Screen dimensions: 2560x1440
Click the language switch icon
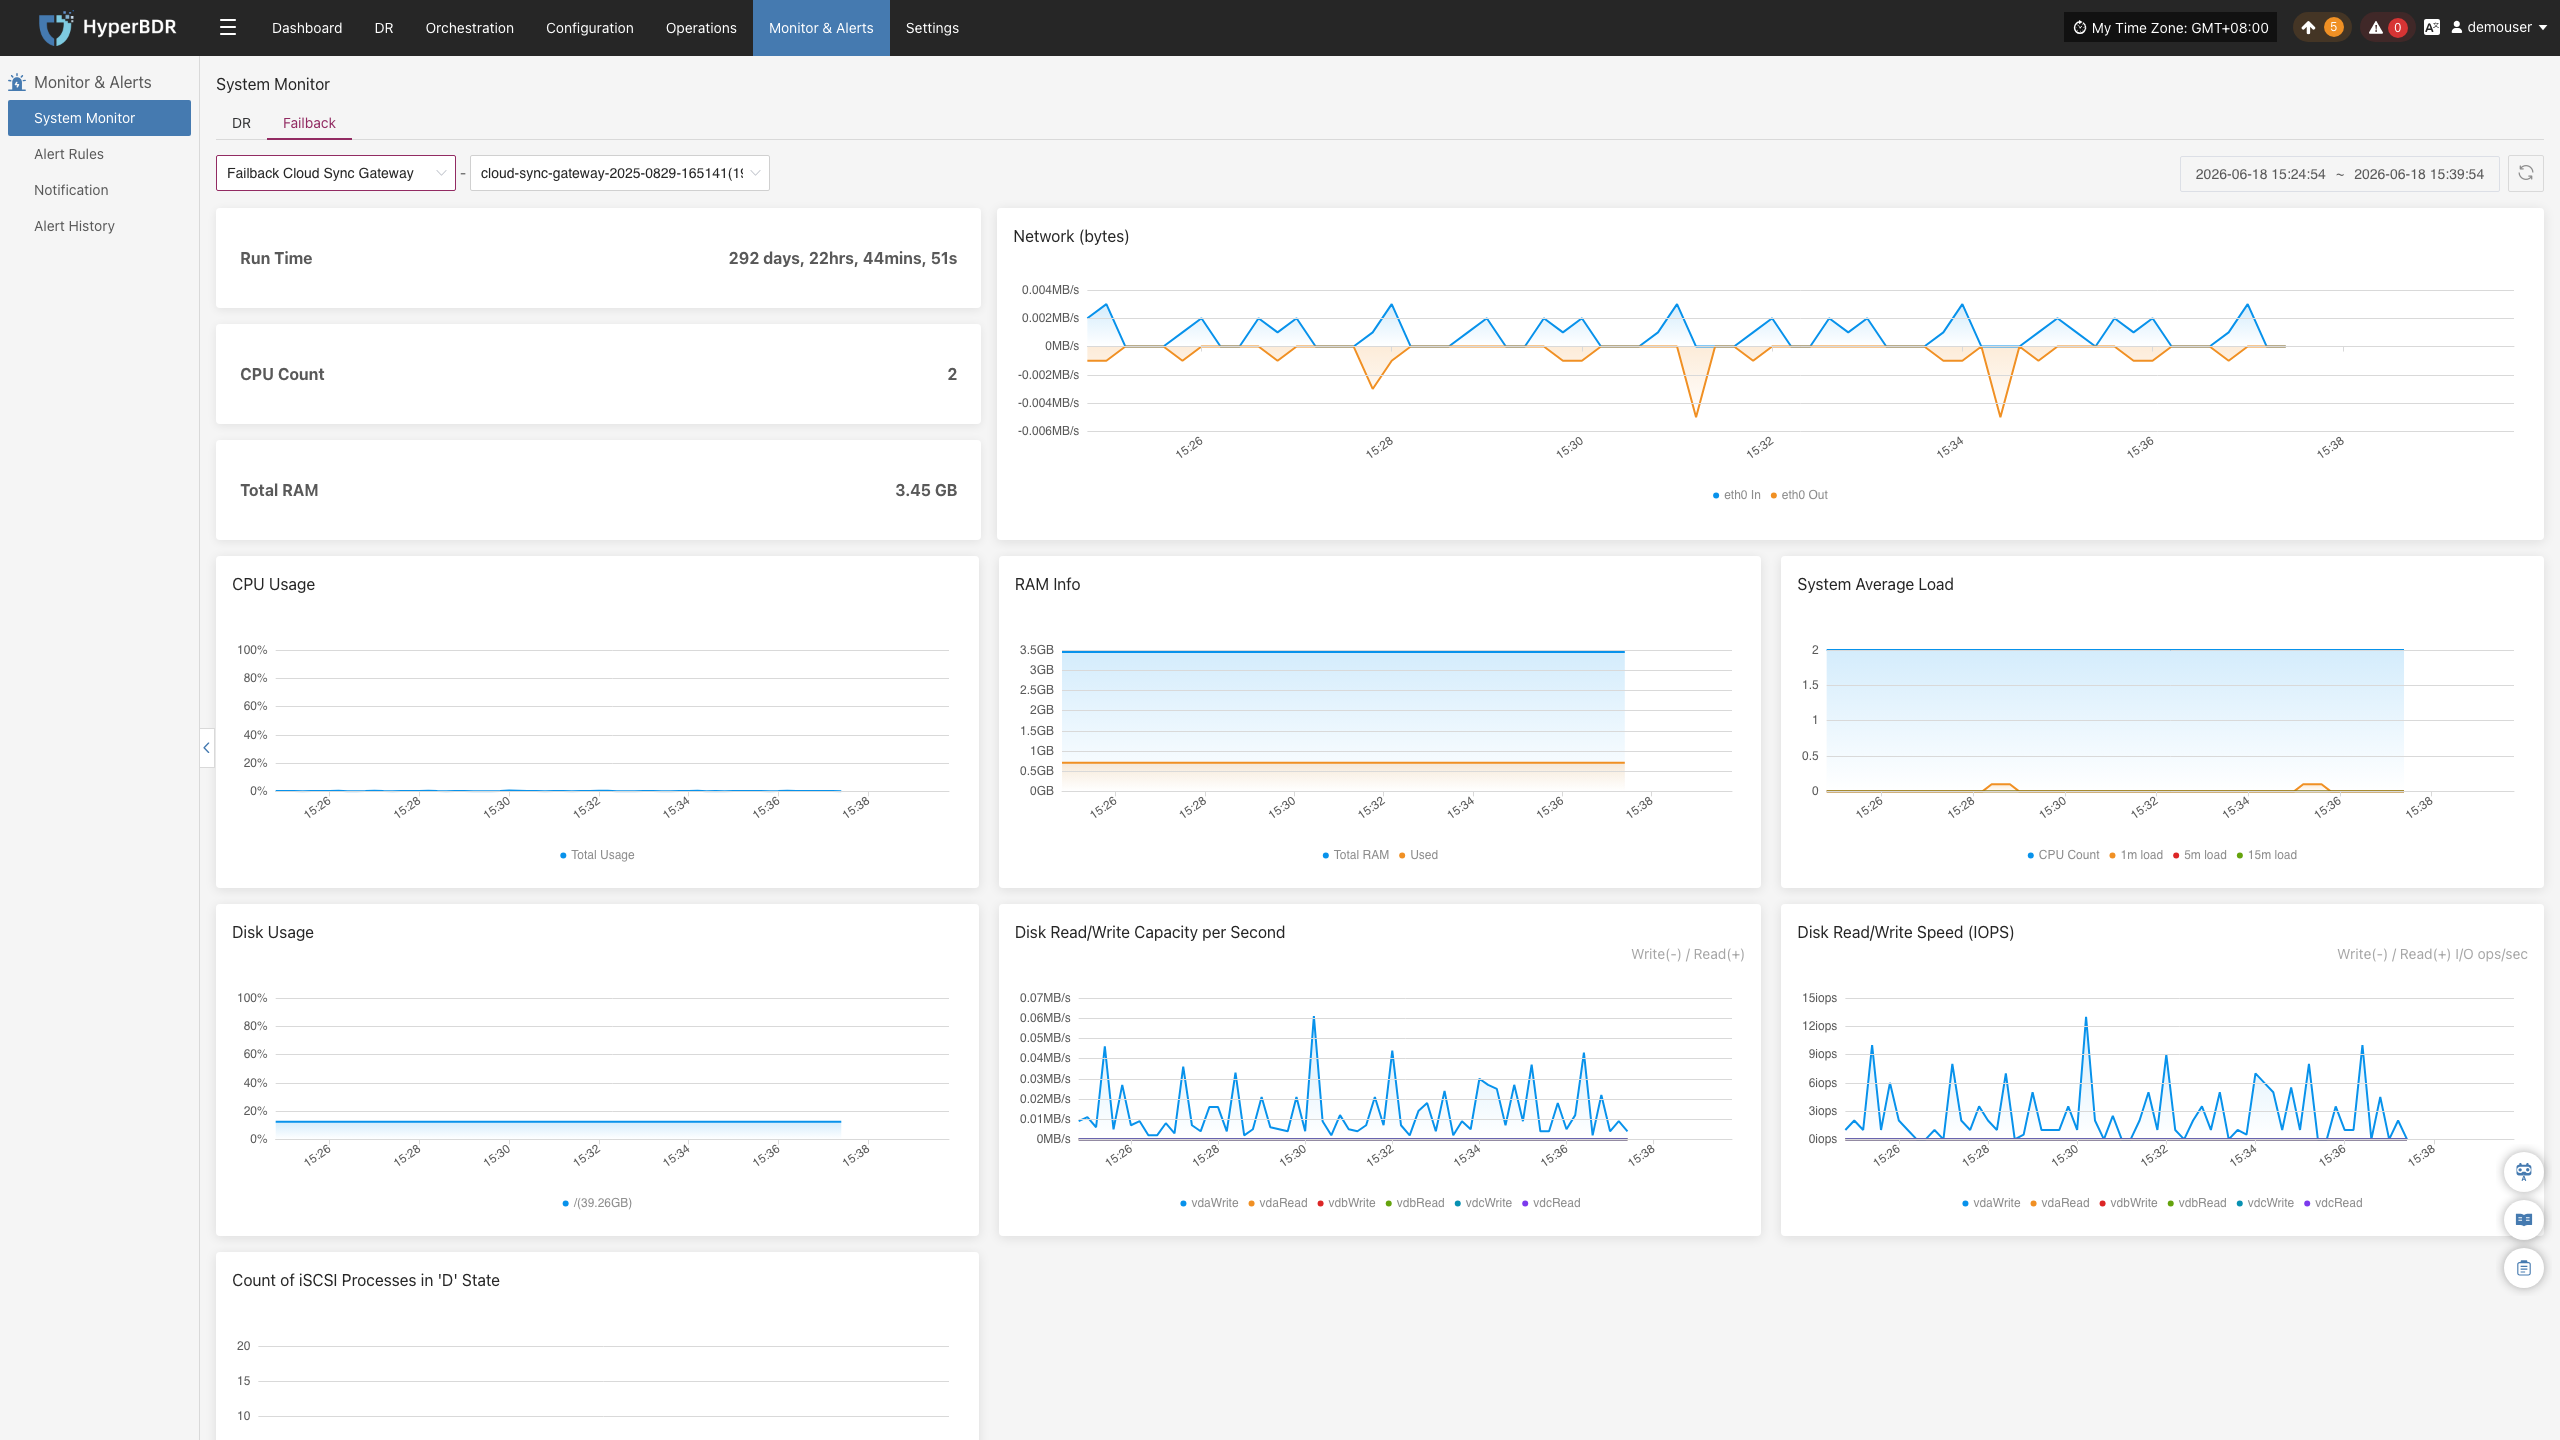pos(2432,28)
